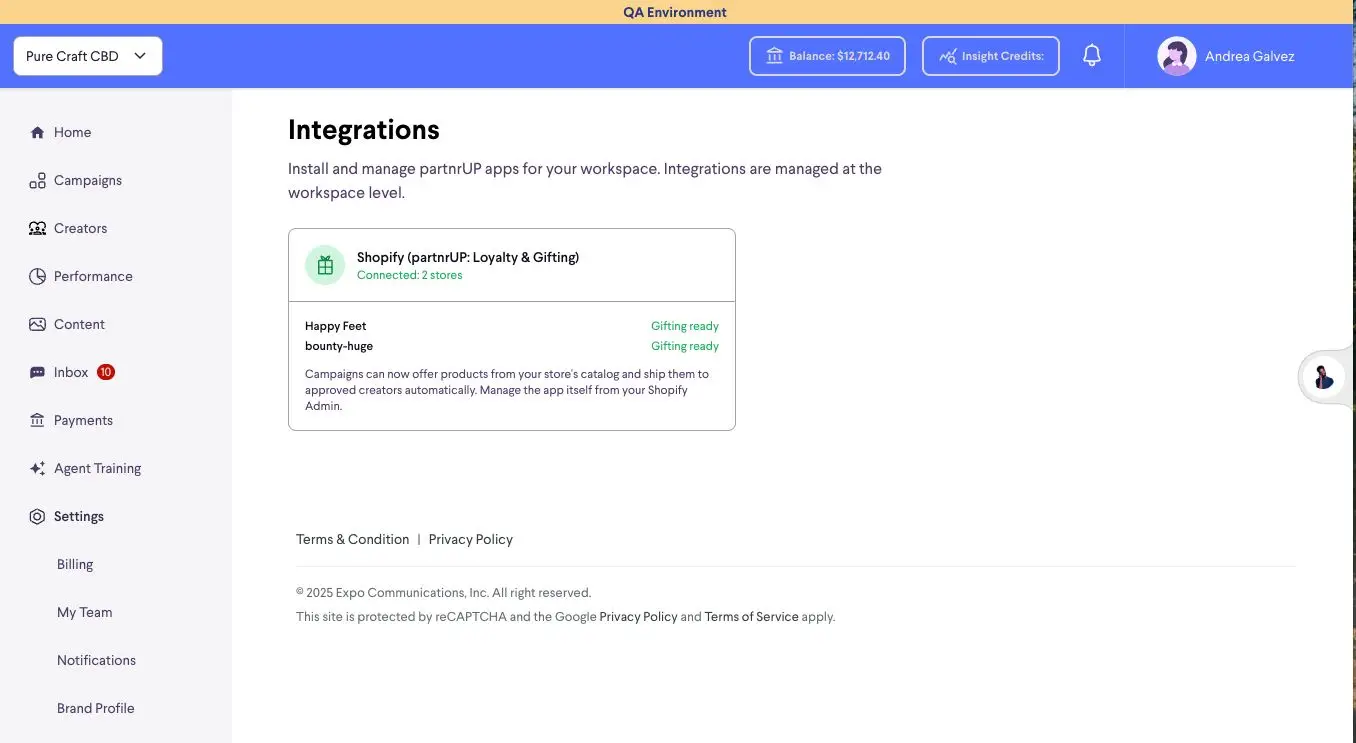This screenshot has width=1356, height=743.
Task: Click the Creators people icon
Action: pos(37,228)
